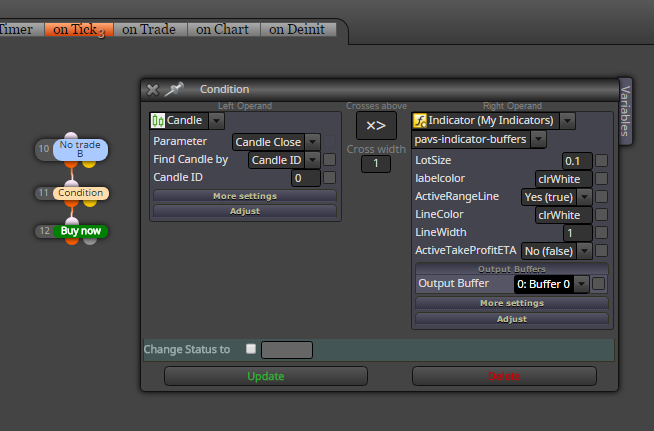Toggle checkbox beside labelcolor
The width and height of the screenshot is (654, 431).
601,179
